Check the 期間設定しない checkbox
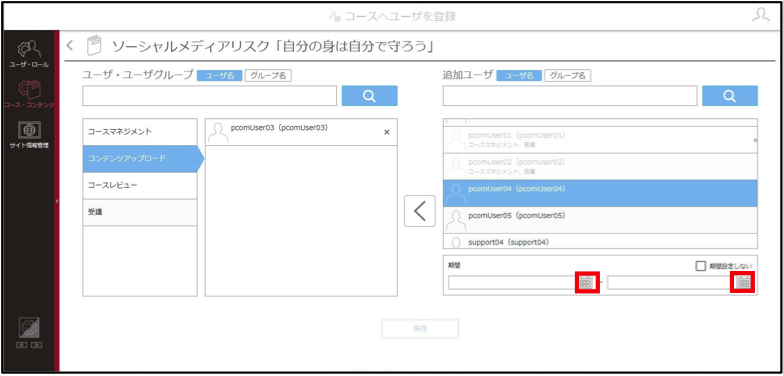Screen dimensions: 783x376 tap(701, 266)
